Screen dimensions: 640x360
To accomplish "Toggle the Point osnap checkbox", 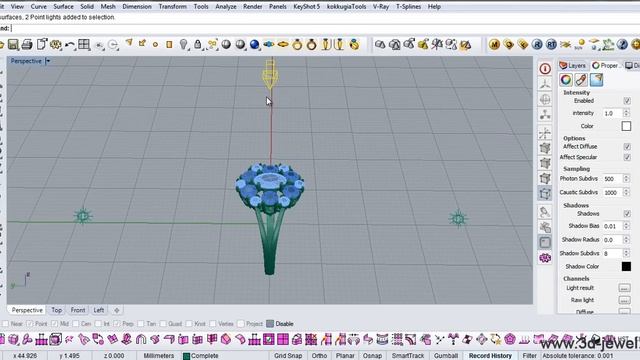I will 29,324.
